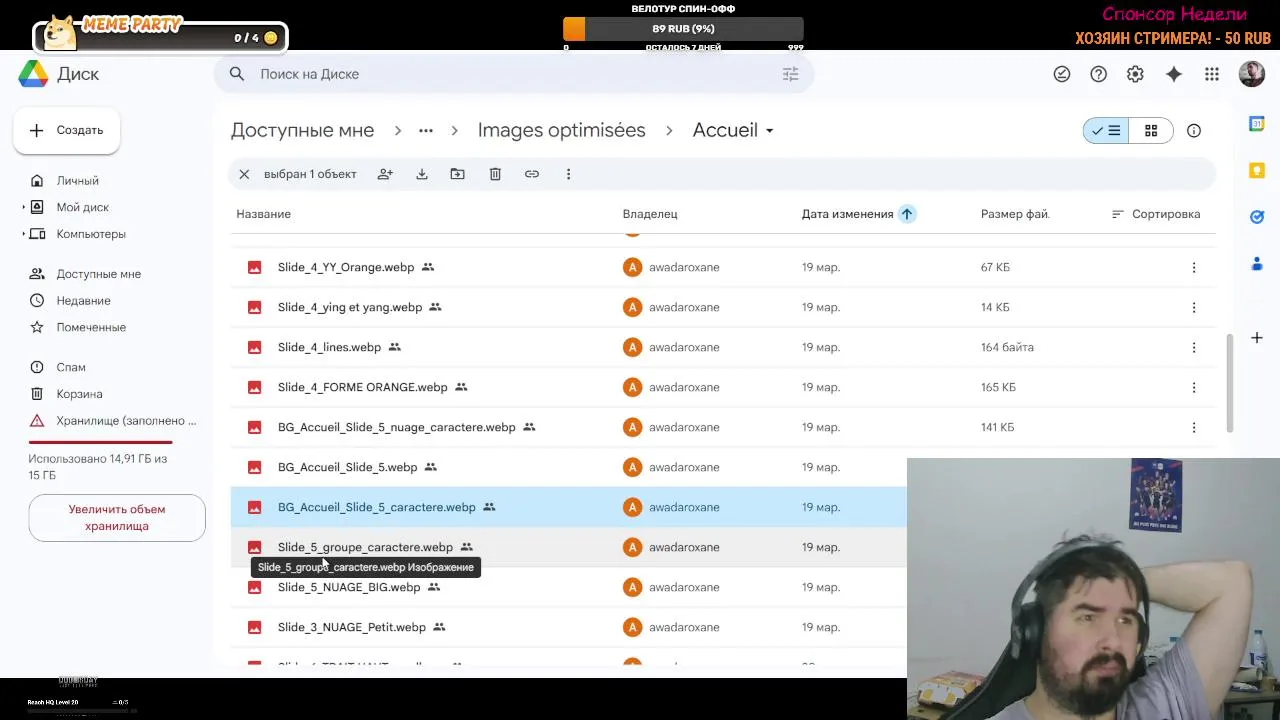Open more options for BG_Accueil_Slide_5_nuage_caractere.webp
Image resolution: width=1280 pixels, height=720 pixels.
[x=1194, y=427]
